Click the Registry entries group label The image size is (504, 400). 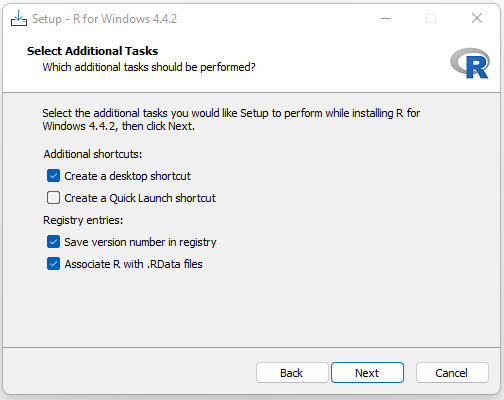click(83, 220)
